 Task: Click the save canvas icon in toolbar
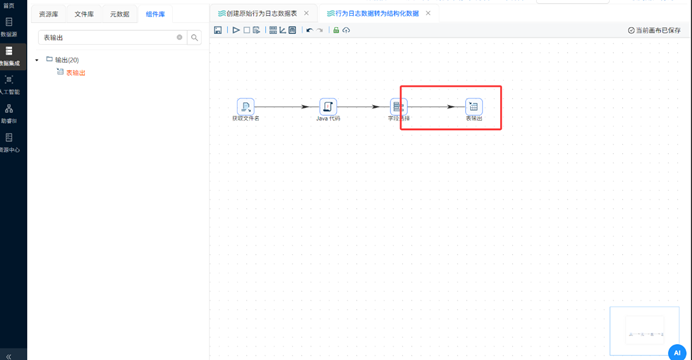tap(218, 30)
